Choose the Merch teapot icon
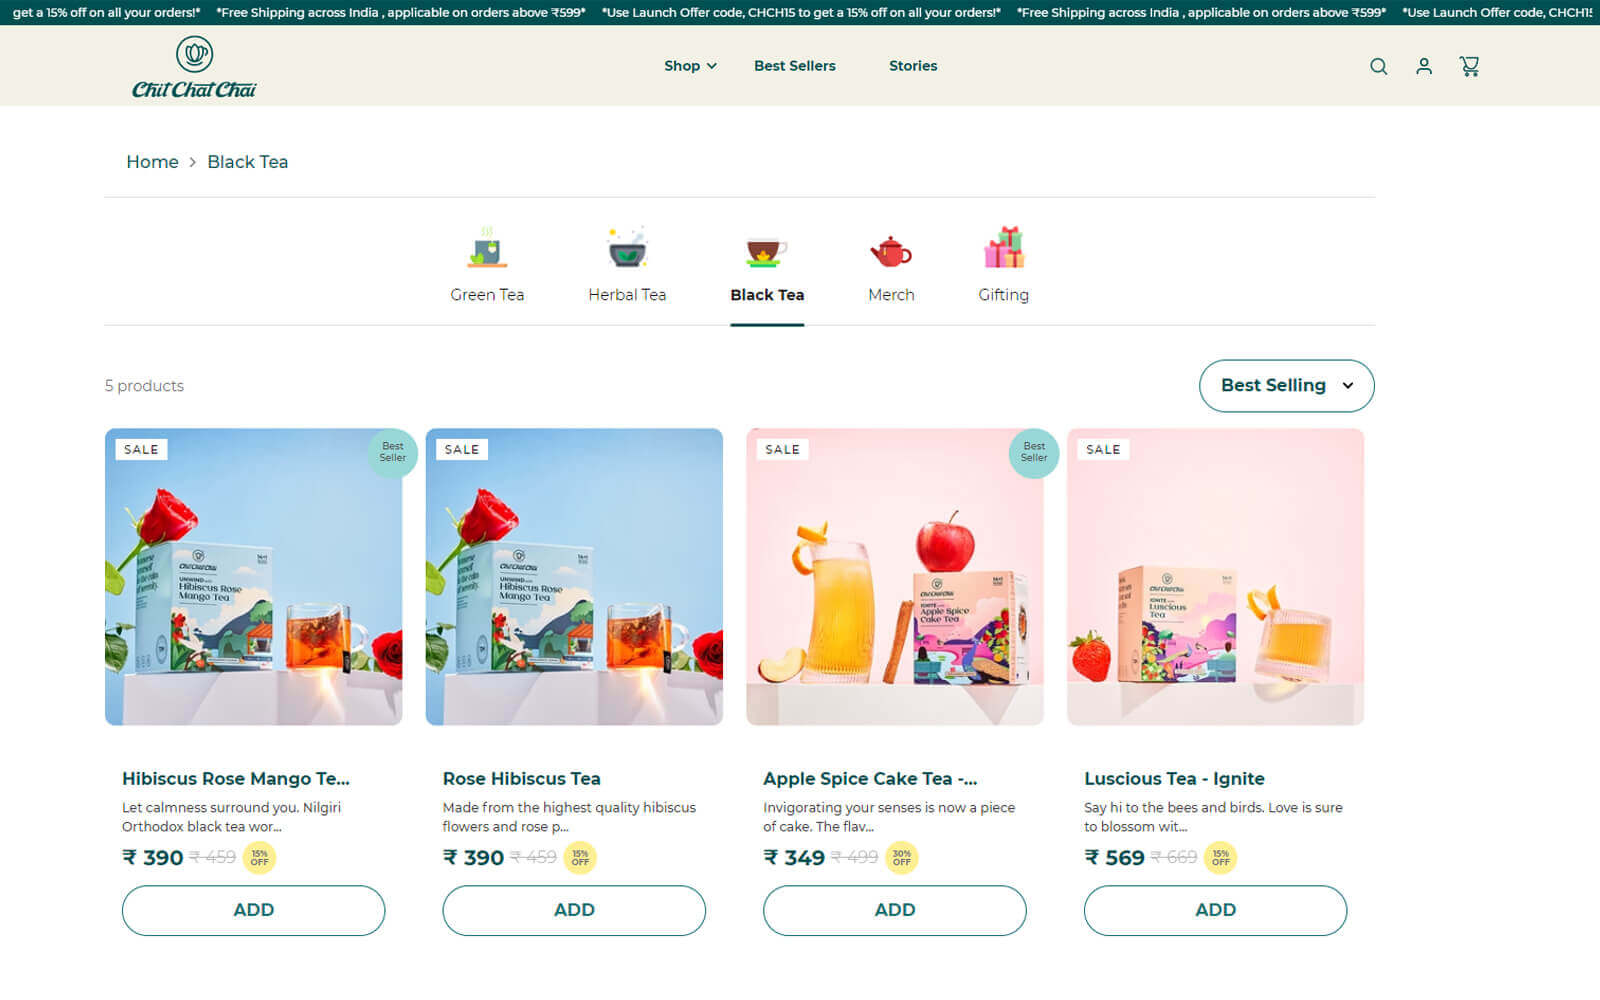1600x1000 pixels. point(891,251)
